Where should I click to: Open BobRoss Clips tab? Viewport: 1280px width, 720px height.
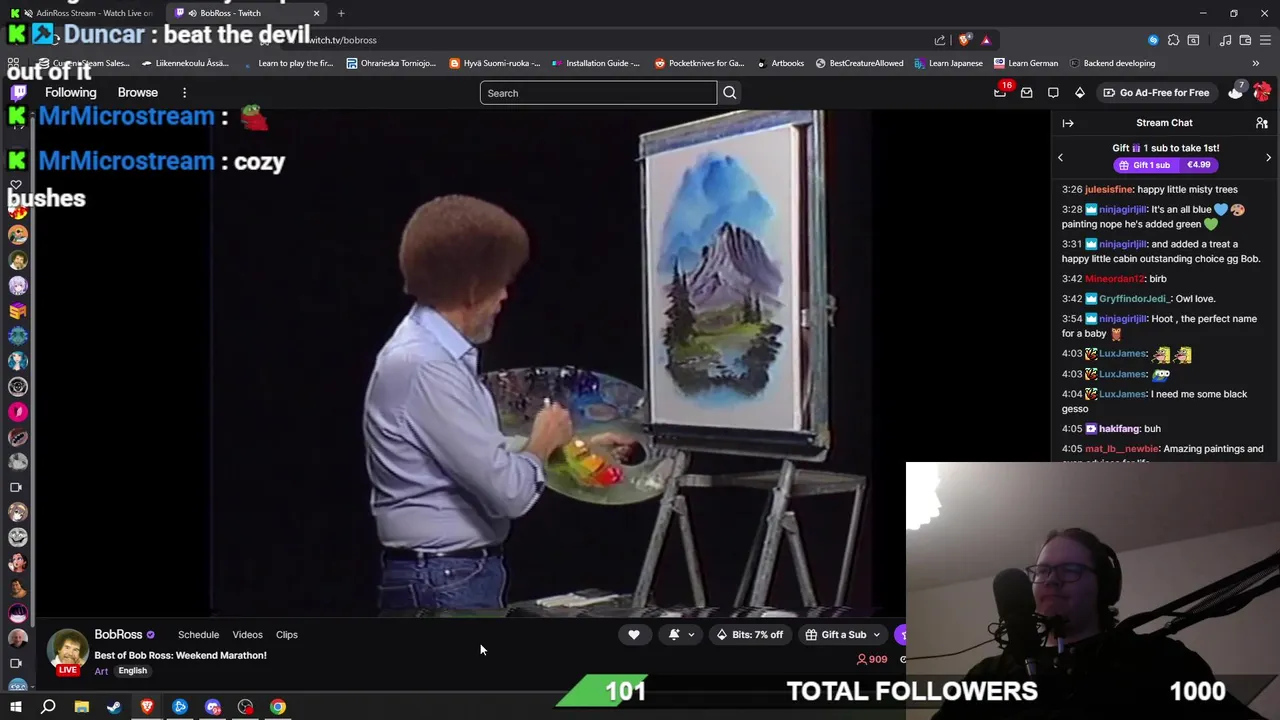click(x=287, y=634)
